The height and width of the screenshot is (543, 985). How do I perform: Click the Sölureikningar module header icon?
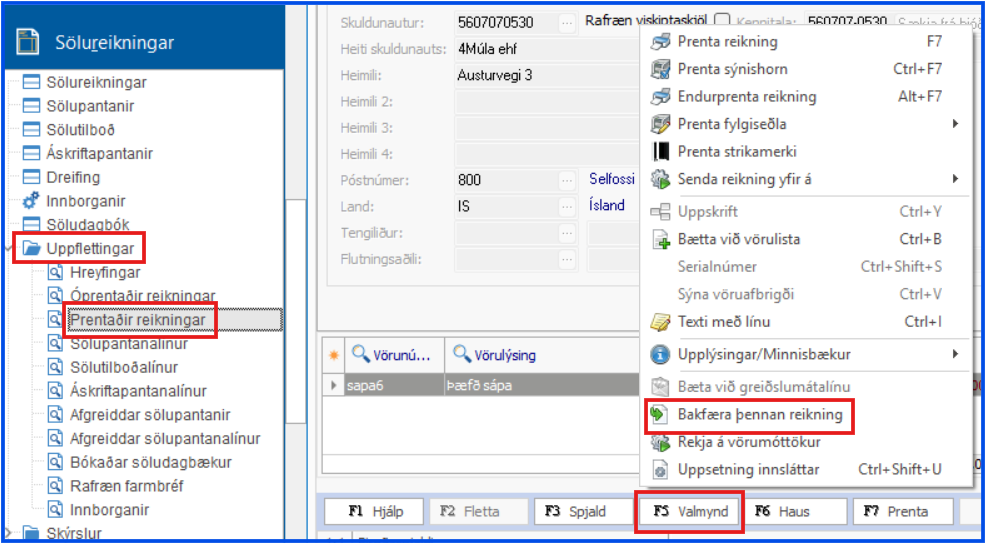[x=30, y=42]
